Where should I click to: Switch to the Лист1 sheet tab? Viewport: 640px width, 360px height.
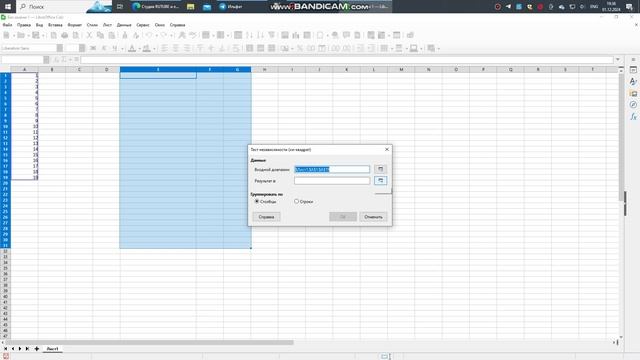click(x=52, y=349)
